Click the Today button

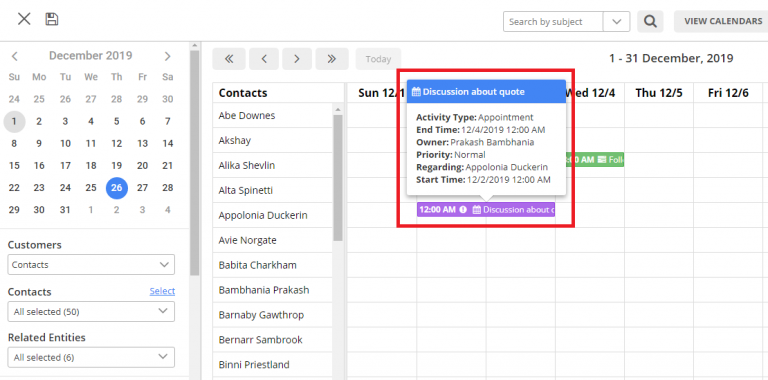tap(378, 59)
